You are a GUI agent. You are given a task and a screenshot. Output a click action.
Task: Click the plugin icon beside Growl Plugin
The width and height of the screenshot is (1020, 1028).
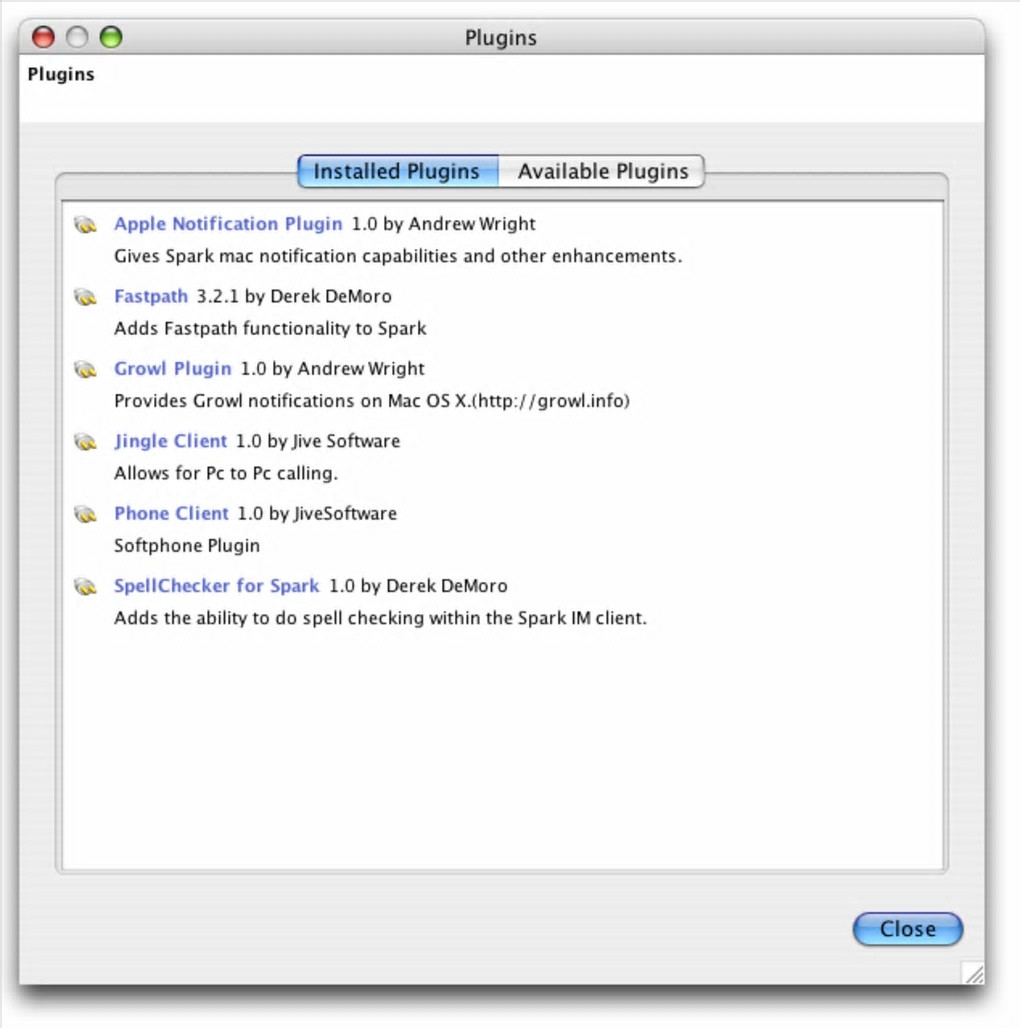click(x=85, y=370)
